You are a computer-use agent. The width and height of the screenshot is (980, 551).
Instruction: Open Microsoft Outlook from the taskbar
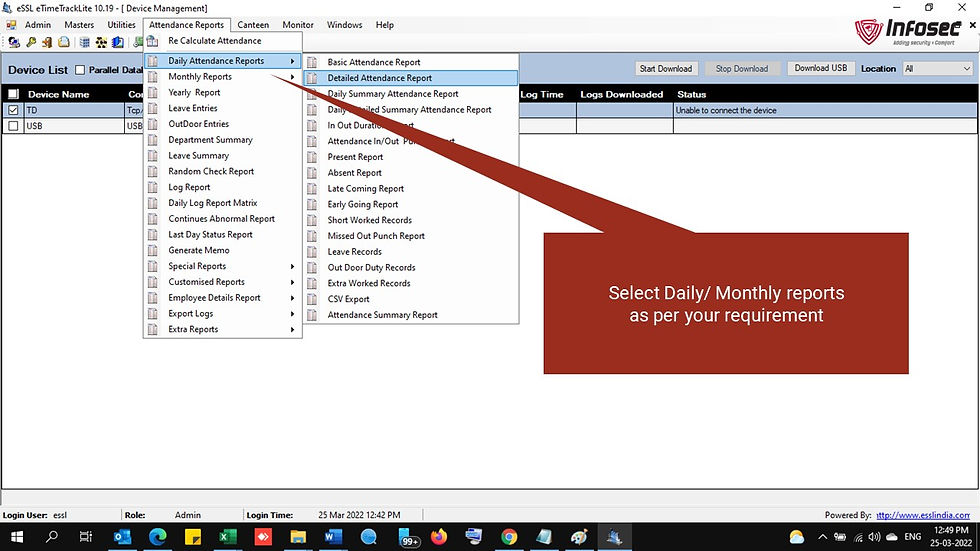pyautogui.click(x=122, y=537)
